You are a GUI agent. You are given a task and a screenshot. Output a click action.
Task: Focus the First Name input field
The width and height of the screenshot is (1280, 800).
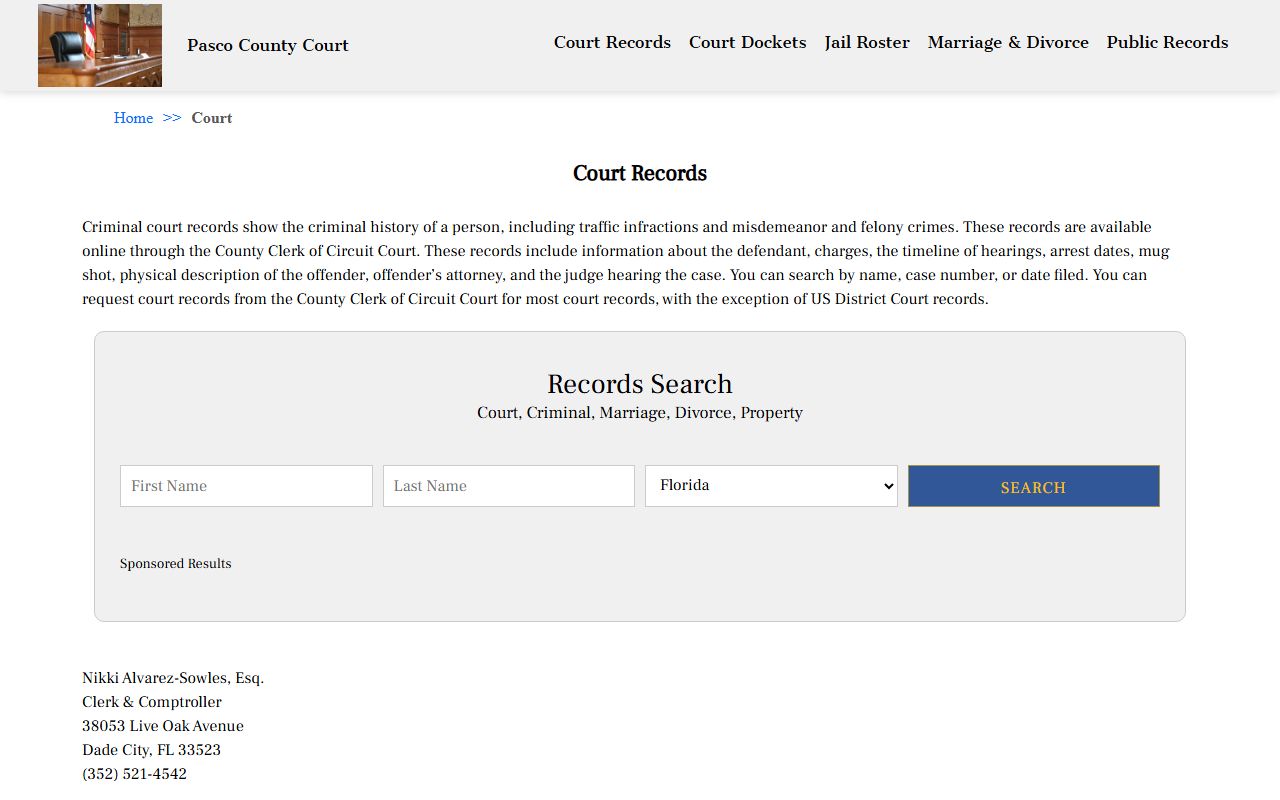[246, 486]
